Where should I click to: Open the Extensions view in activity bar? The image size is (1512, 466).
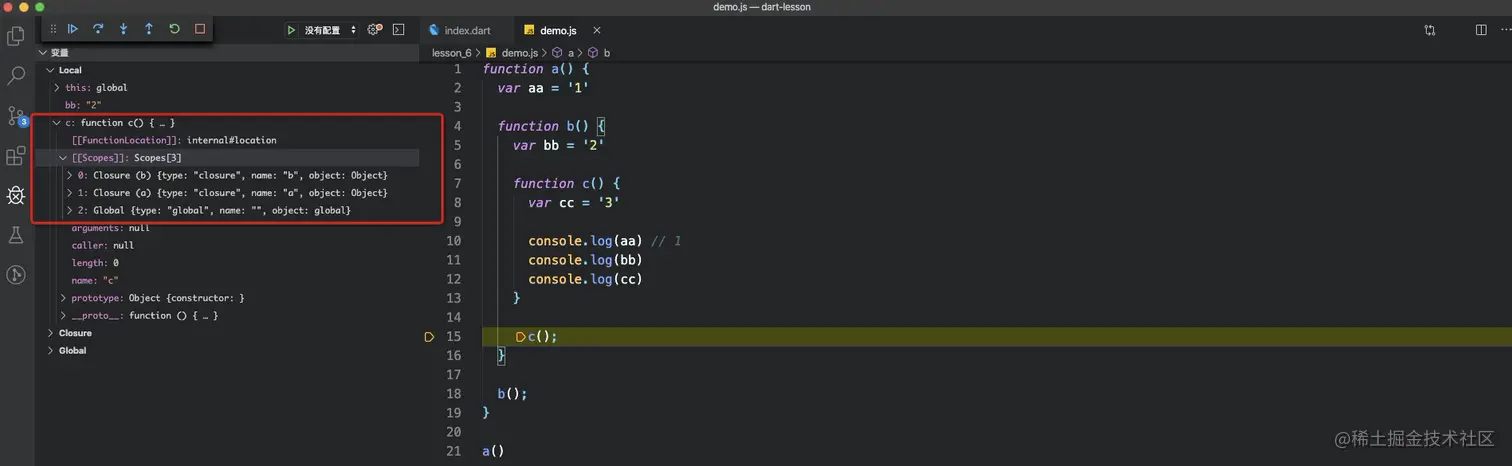(16, 155)
